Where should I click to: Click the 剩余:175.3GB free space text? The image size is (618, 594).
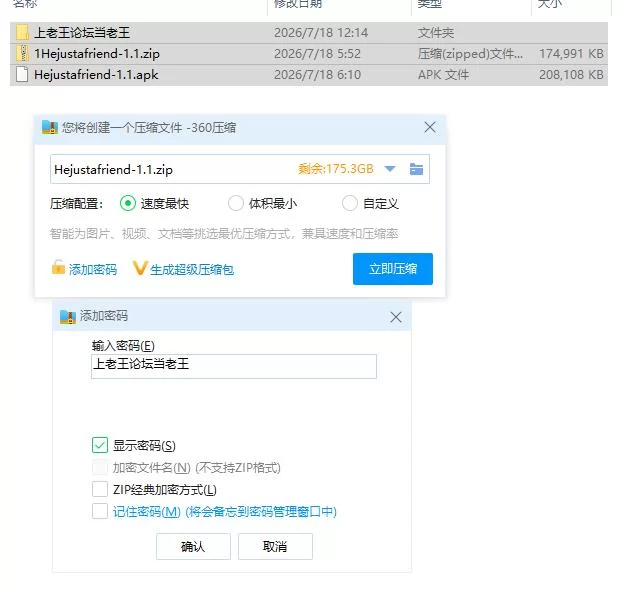coord(336,169)
